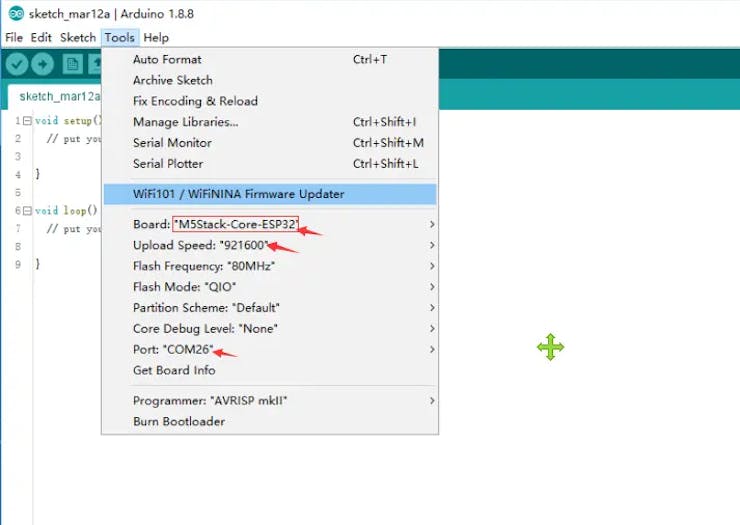Click Get Board Info
The image size is (740, 525).
(x=270, y=370)
